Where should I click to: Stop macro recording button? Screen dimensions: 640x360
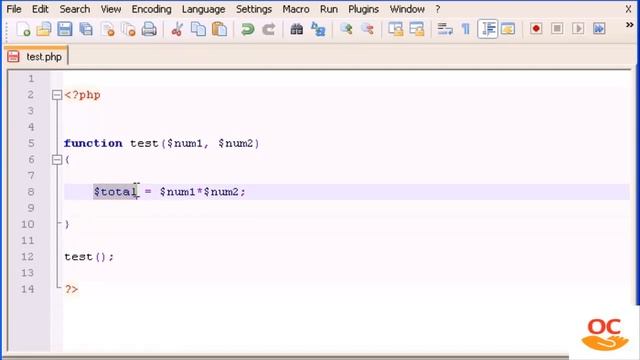557,29
